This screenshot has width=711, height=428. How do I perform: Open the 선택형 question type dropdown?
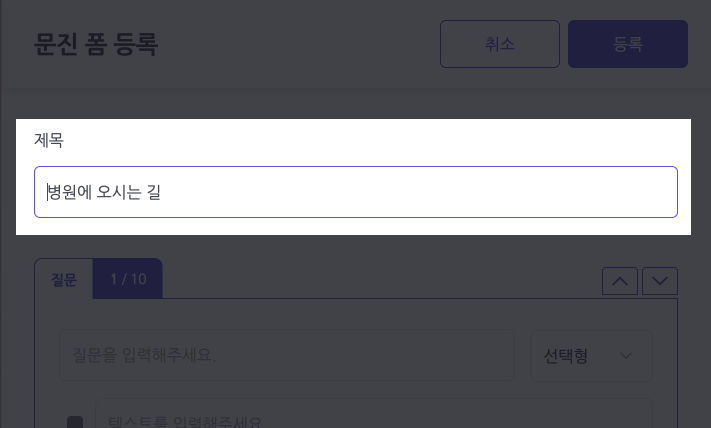click(591, 356)
